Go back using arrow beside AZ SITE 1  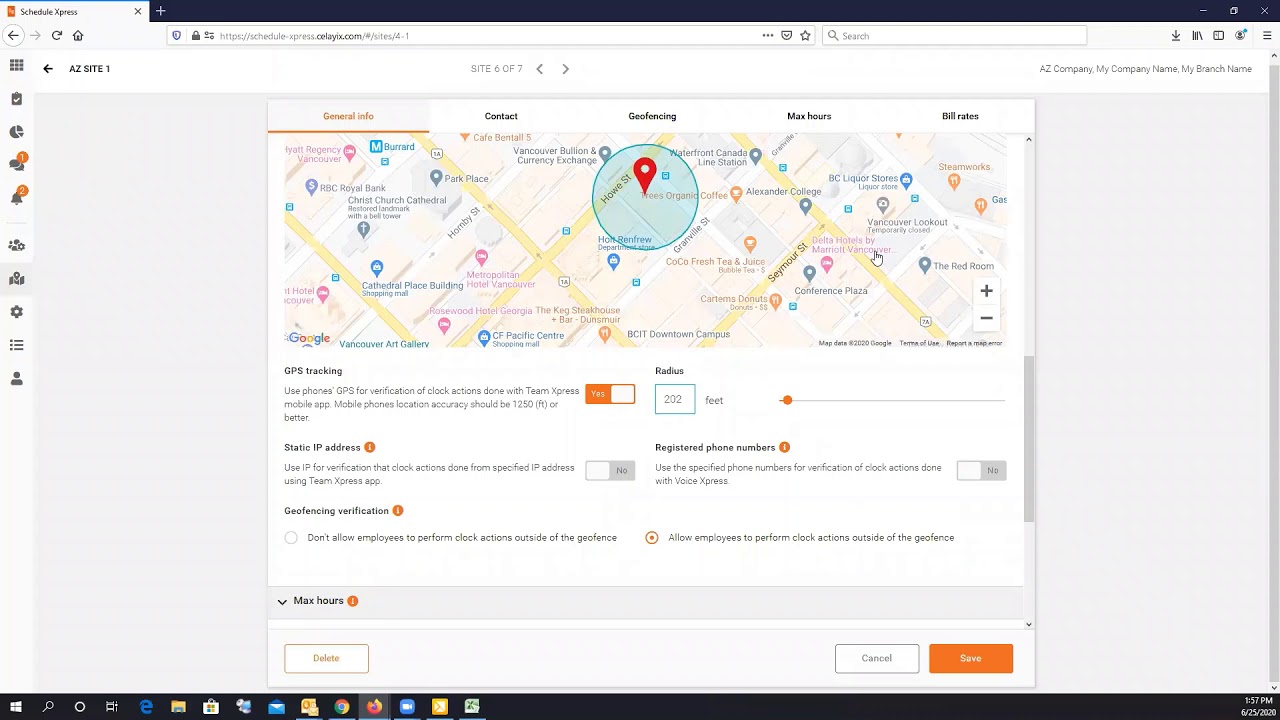coord(47,69)
